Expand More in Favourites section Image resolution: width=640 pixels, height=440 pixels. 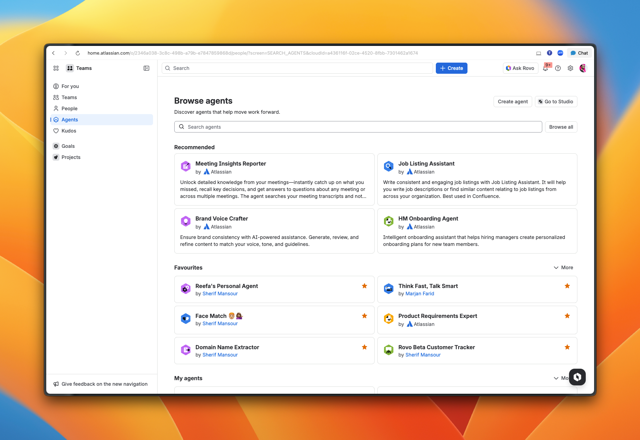pos(563,267)
